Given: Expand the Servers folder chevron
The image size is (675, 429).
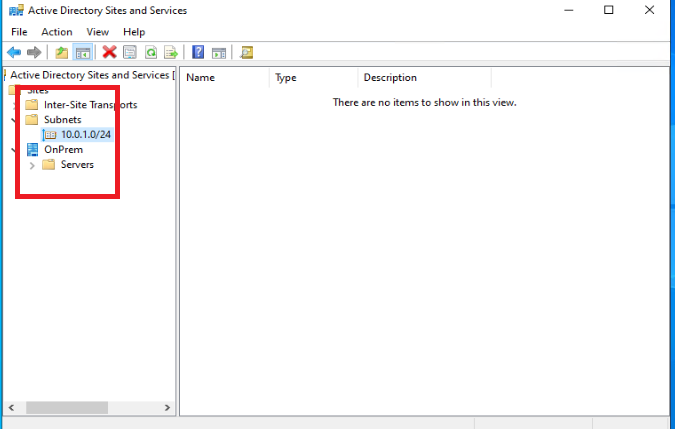Looking at the screenshot, I should point(32,165).
